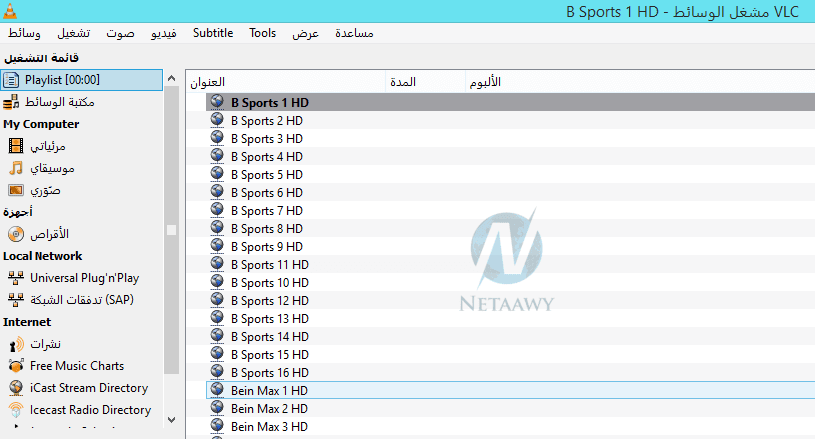Image resolution: width=815 pixels, height=439 pixels.
Task: Click the أجهزة devices section header
Action: (x=18, y=212)
